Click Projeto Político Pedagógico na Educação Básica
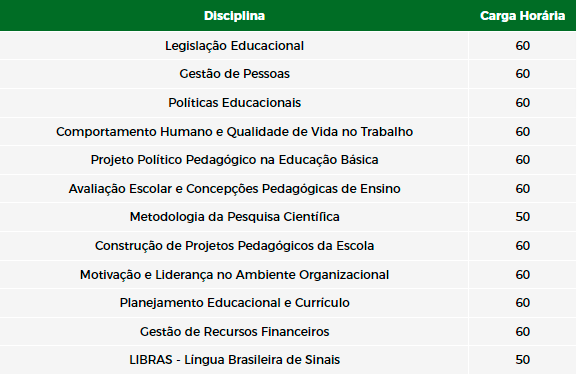Viewport: 577px width, 375px height. pyautogui.click(x=234, y=160)
